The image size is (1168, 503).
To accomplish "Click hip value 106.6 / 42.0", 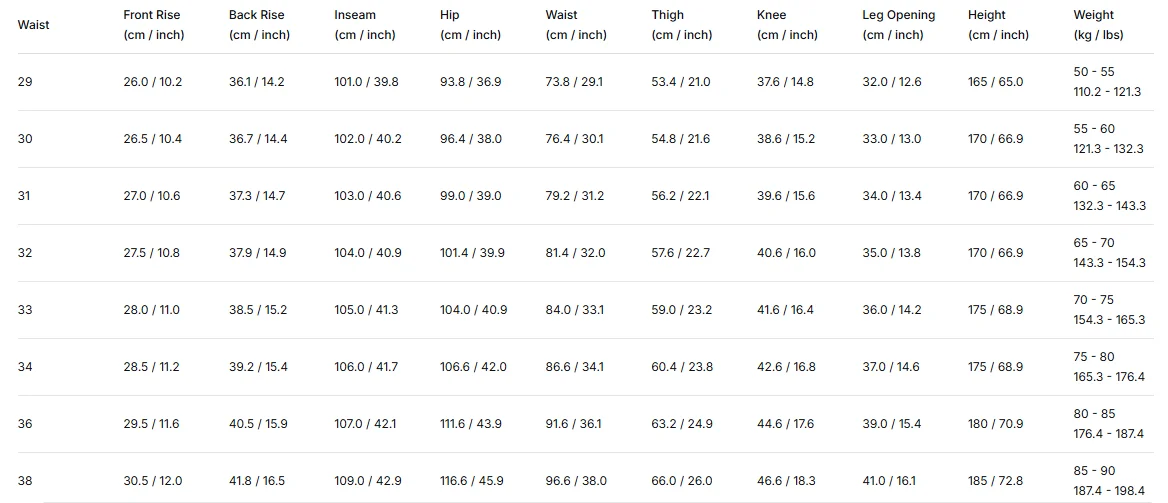I will pyautogui.click(x=474, y=367).
